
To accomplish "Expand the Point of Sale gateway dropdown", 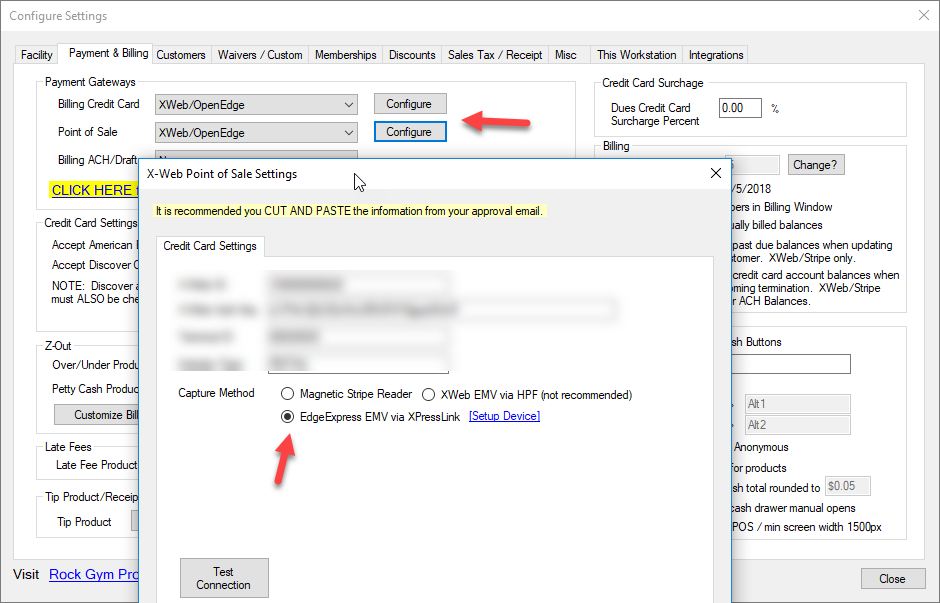I will pyautogui.click(x=256, y=132).
